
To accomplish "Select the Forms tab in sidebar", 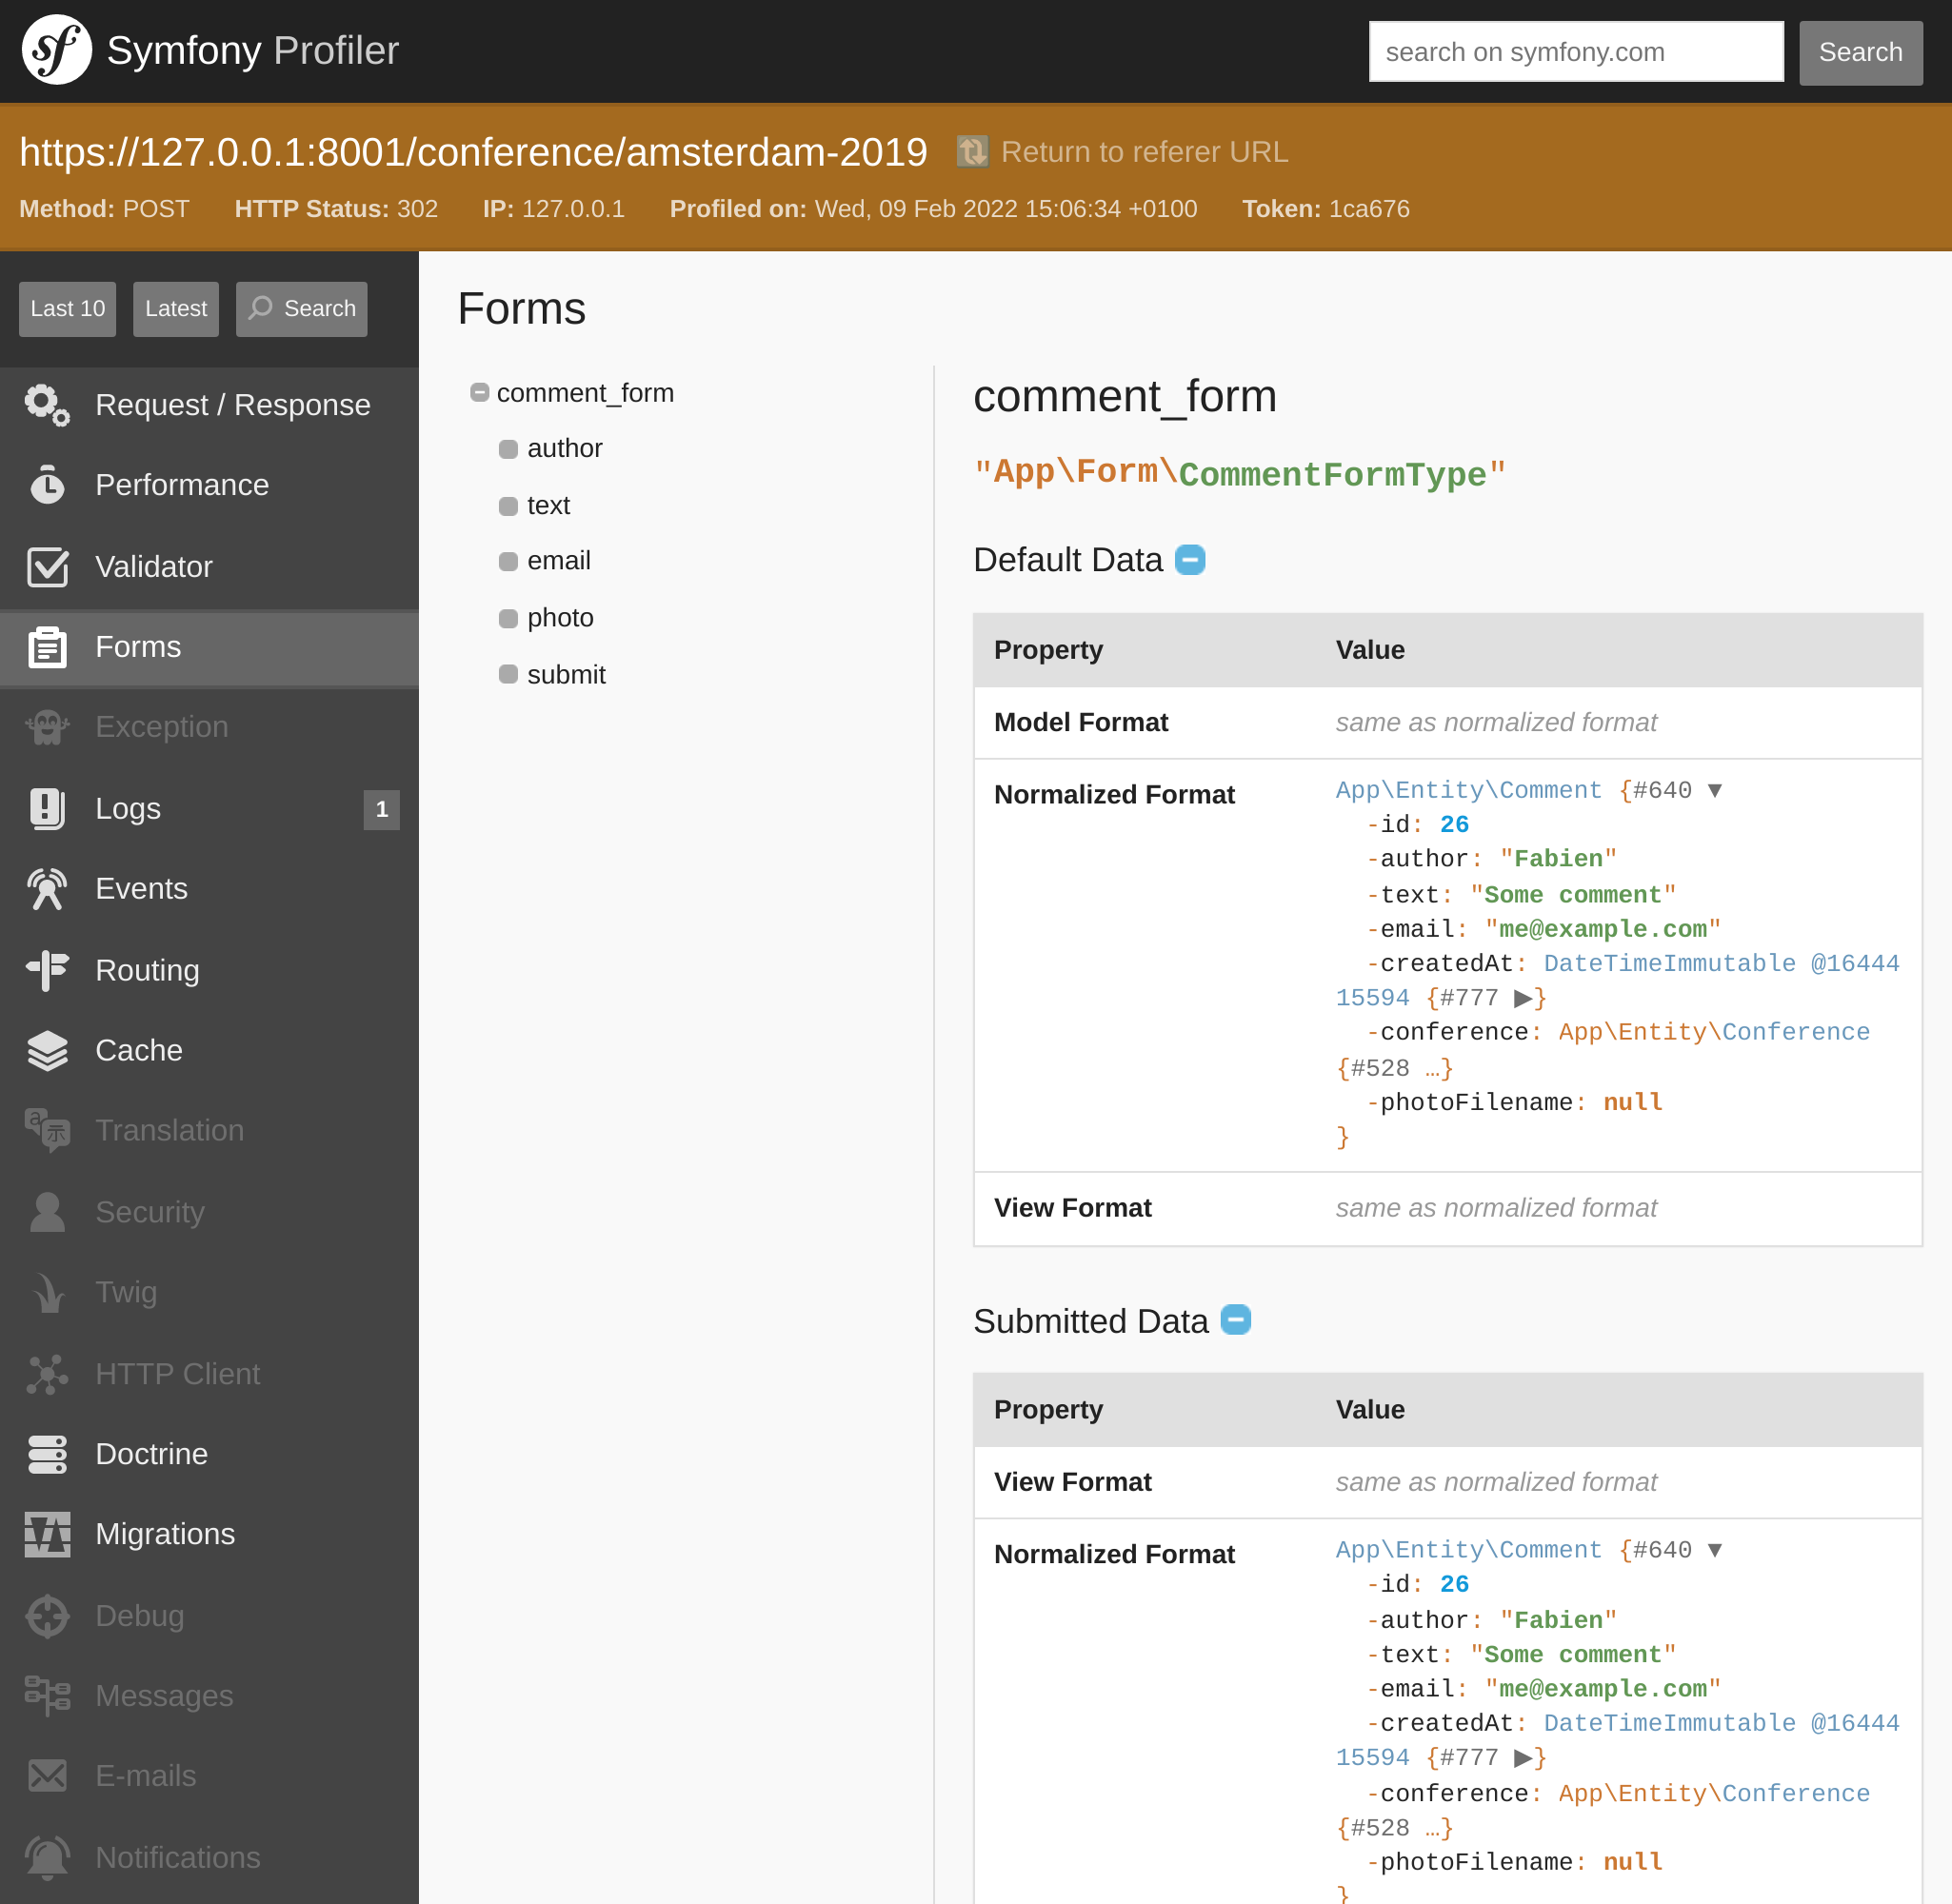I will click(x=209, y=646).
